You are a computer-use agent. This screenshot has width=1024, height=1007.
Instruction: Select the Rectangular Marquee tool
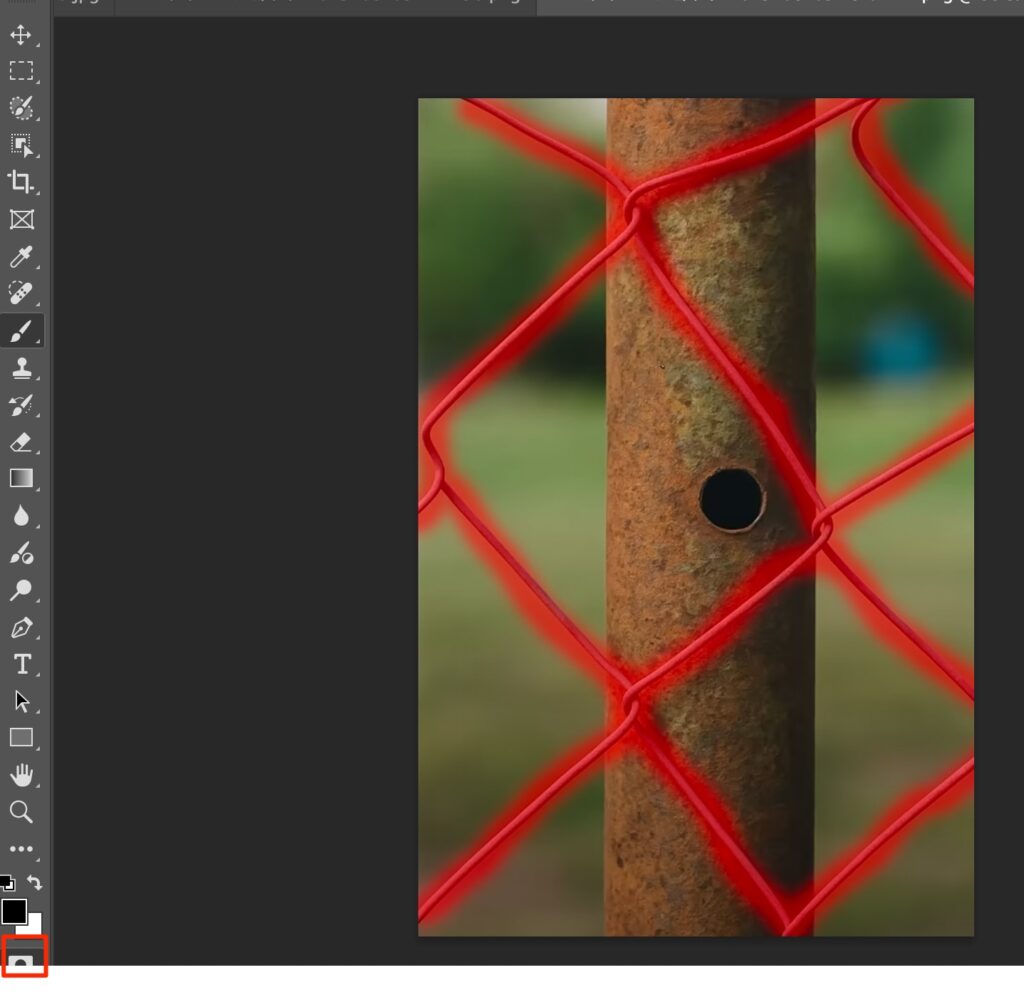click(20, 71)
